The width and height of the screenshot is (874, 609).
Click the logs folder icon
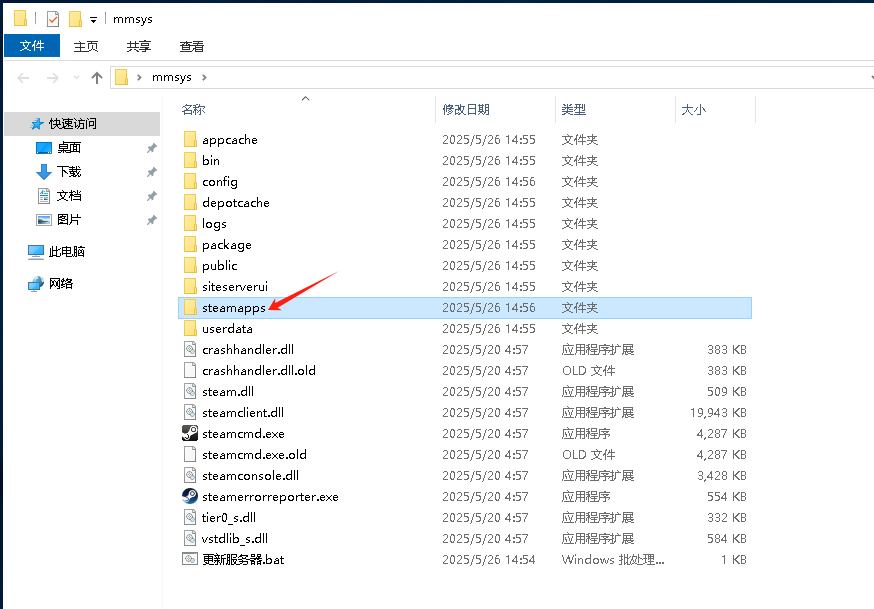(x=190, y=223)
